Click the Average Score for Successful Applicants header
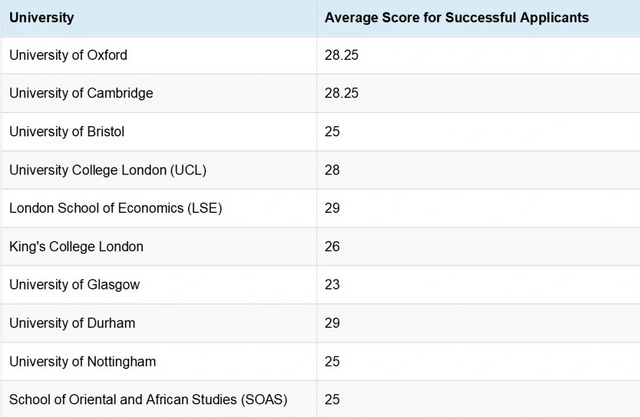Image resolution: width=640 pixels, height=417 pixels. 456,18
